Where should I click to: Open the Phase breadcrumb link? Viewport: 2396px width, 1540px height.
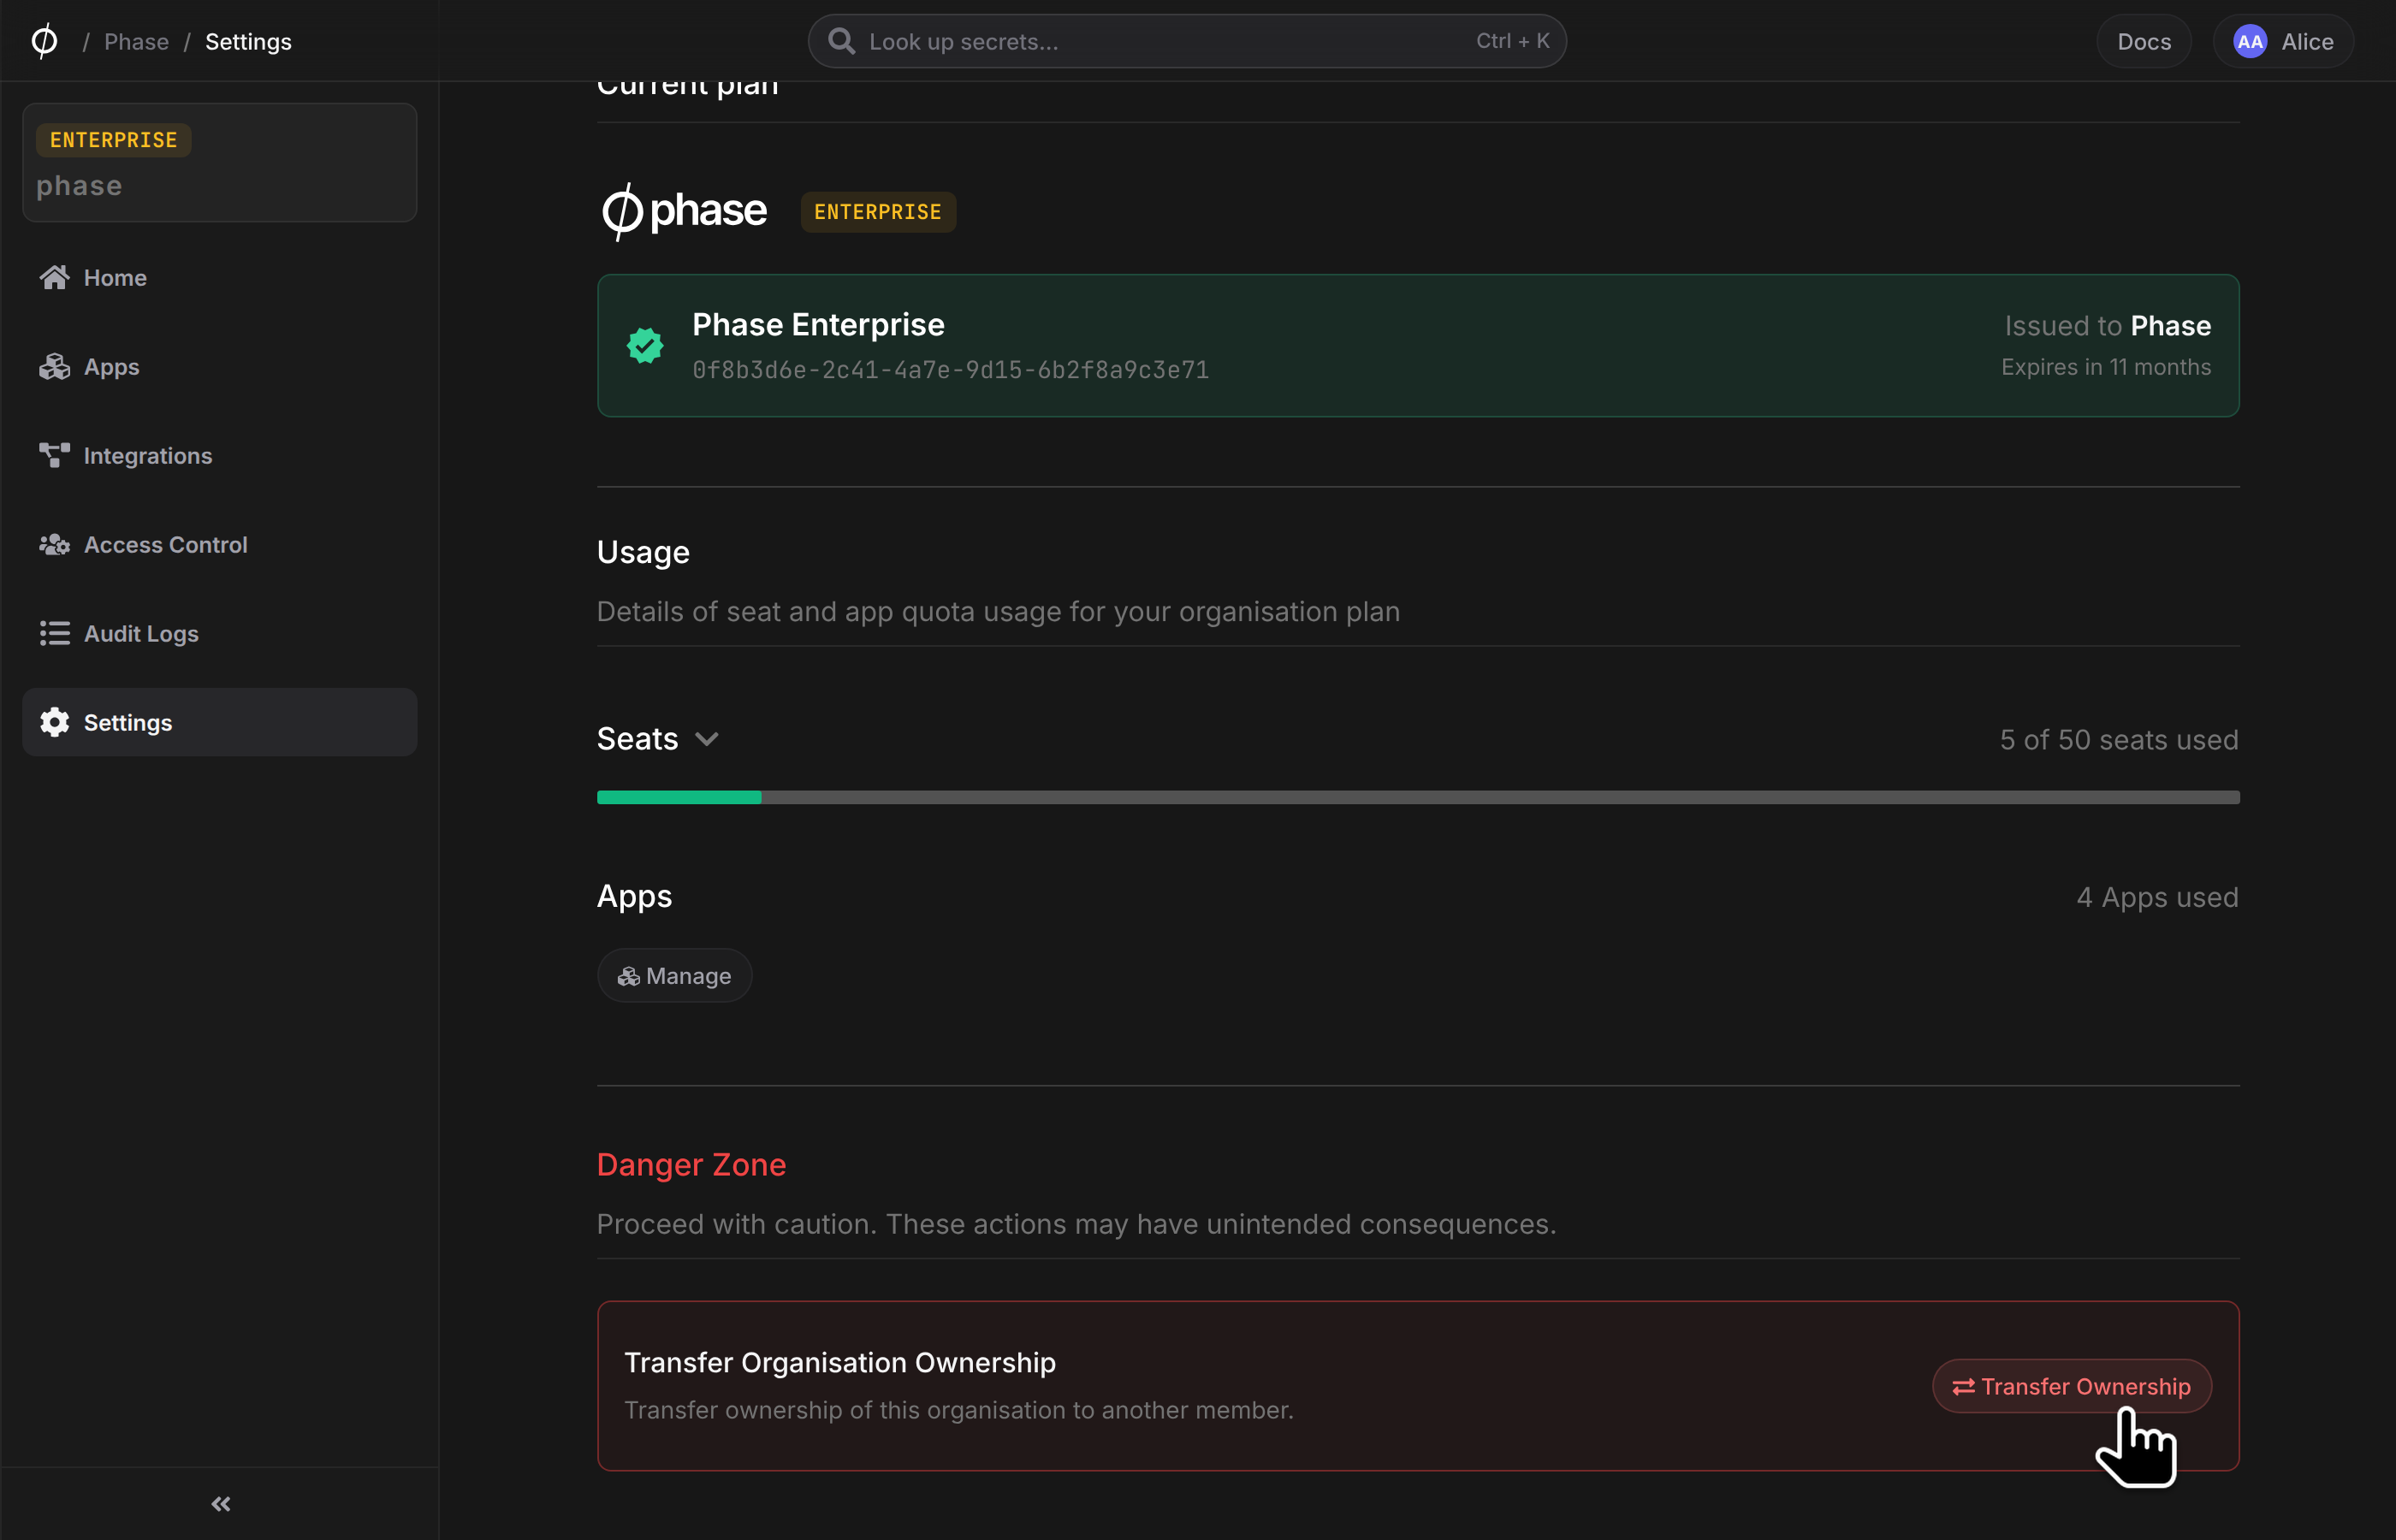click(136, 42)
